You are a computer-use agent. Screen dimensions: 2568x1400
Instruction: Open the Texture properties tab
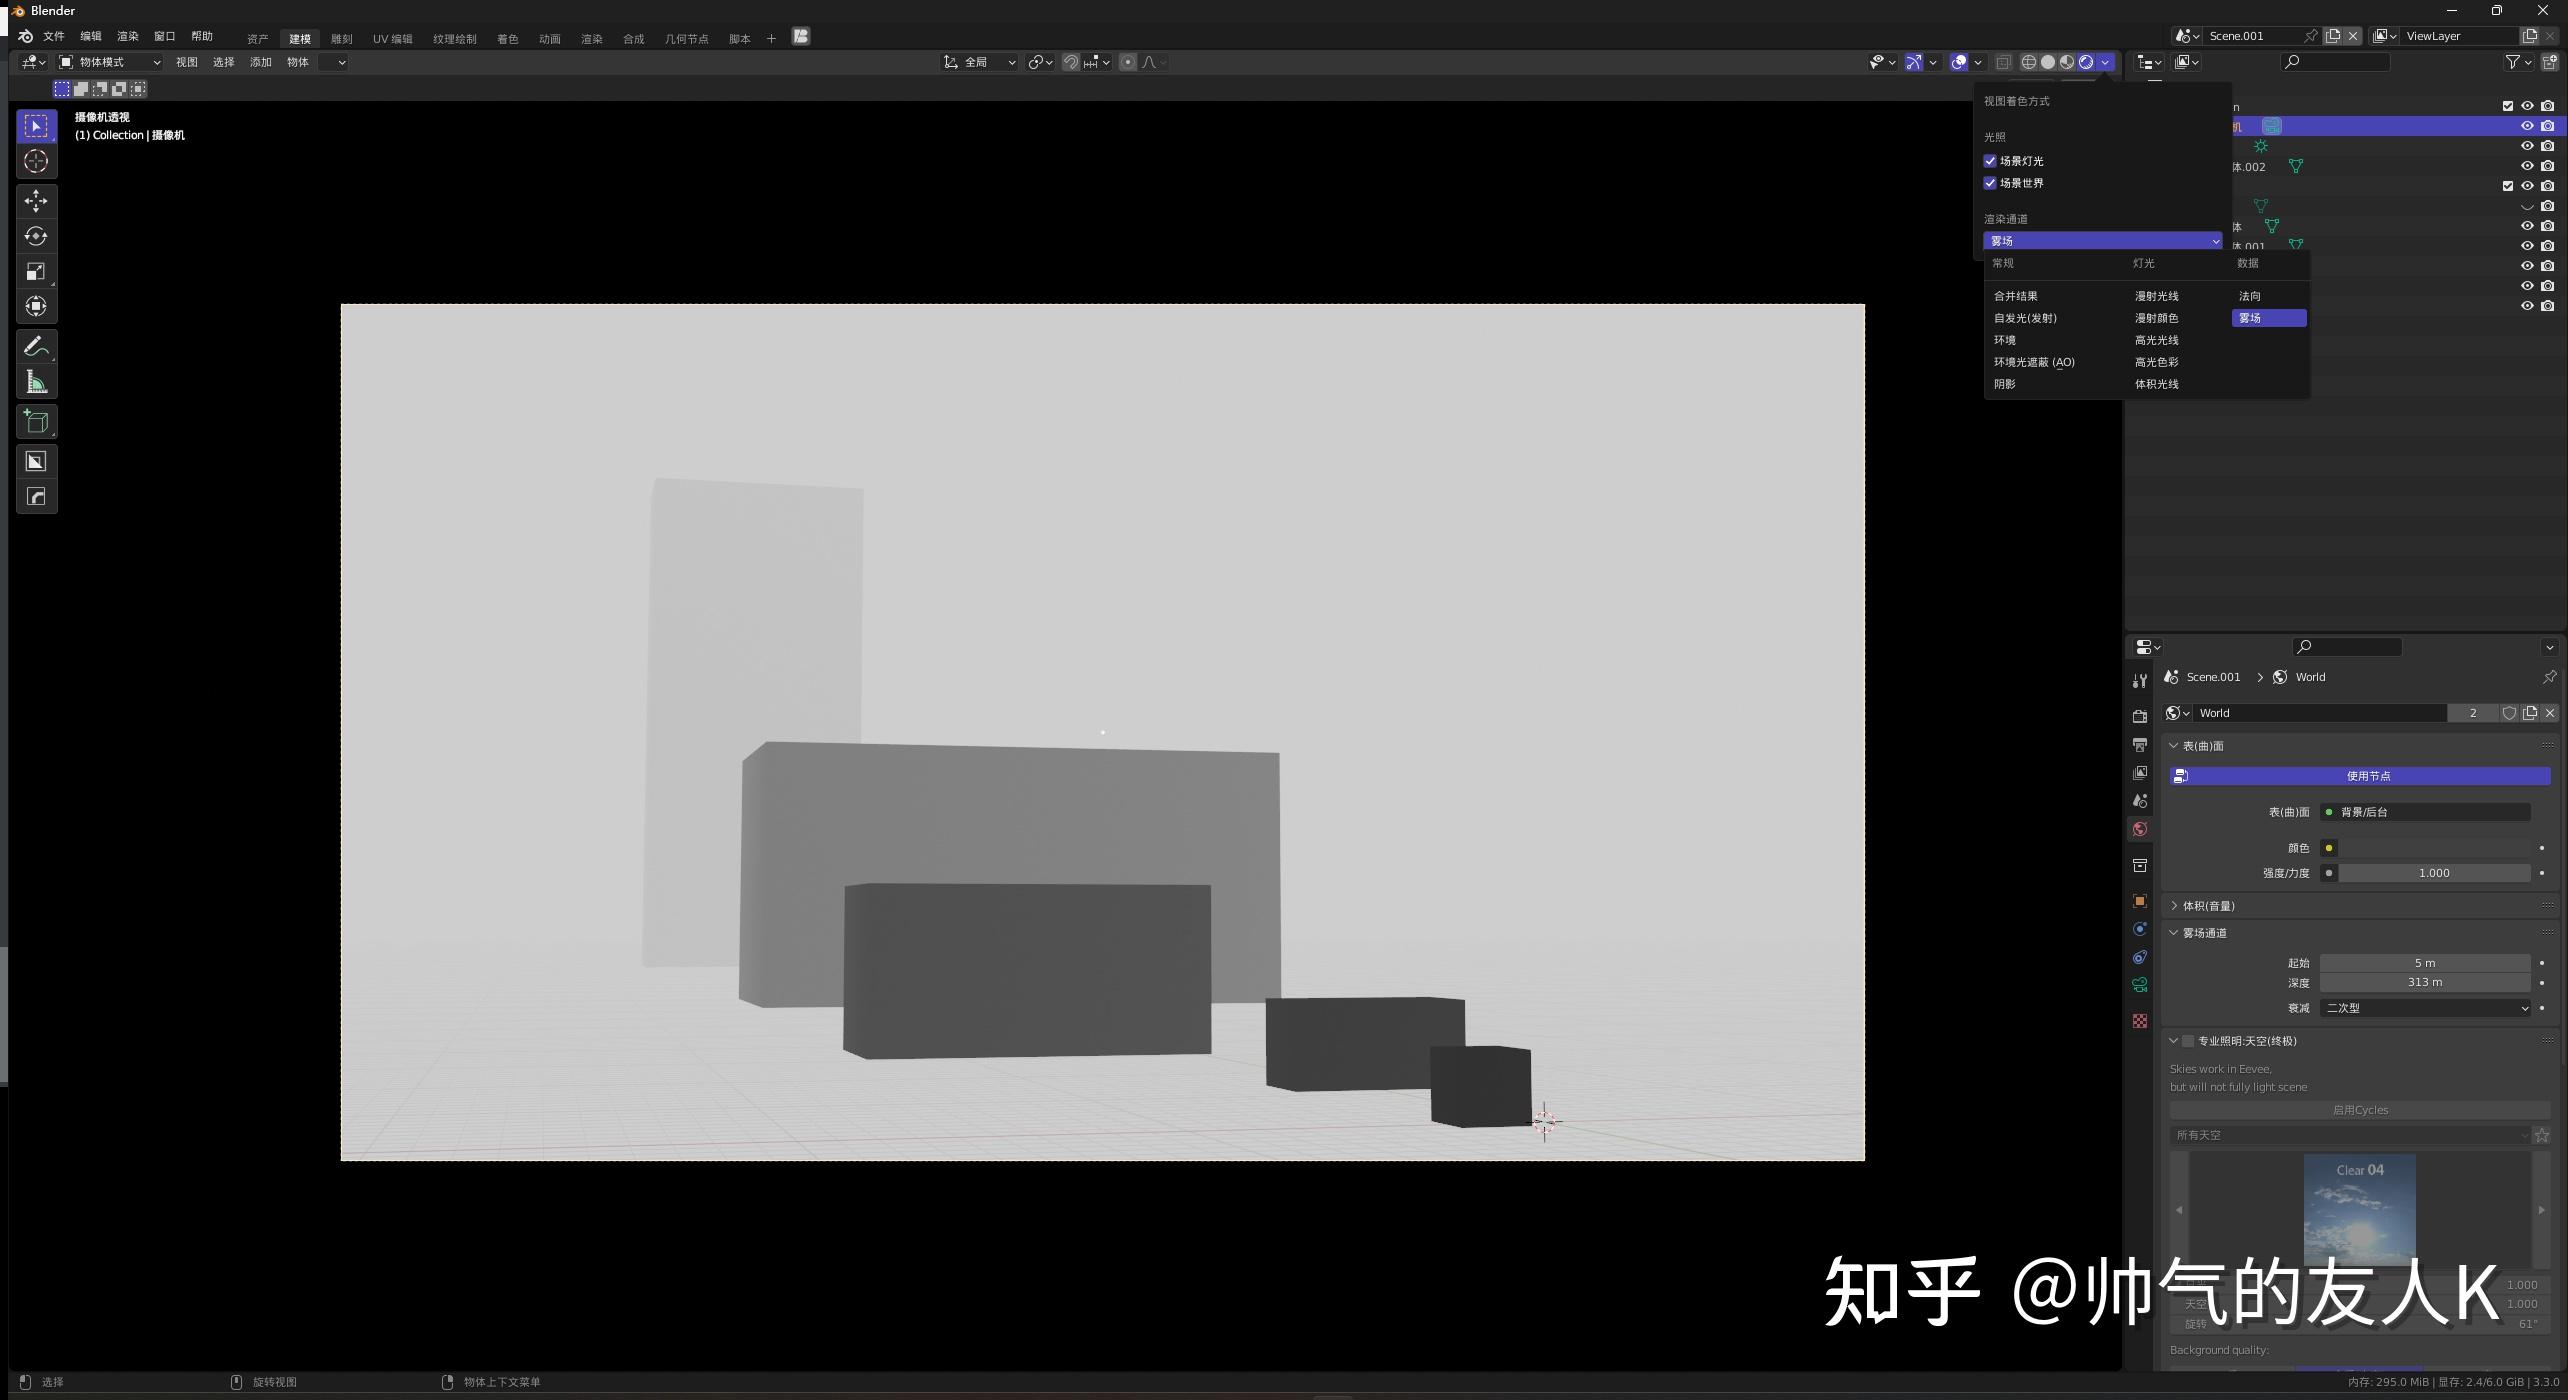[x=2140, y=1021]
